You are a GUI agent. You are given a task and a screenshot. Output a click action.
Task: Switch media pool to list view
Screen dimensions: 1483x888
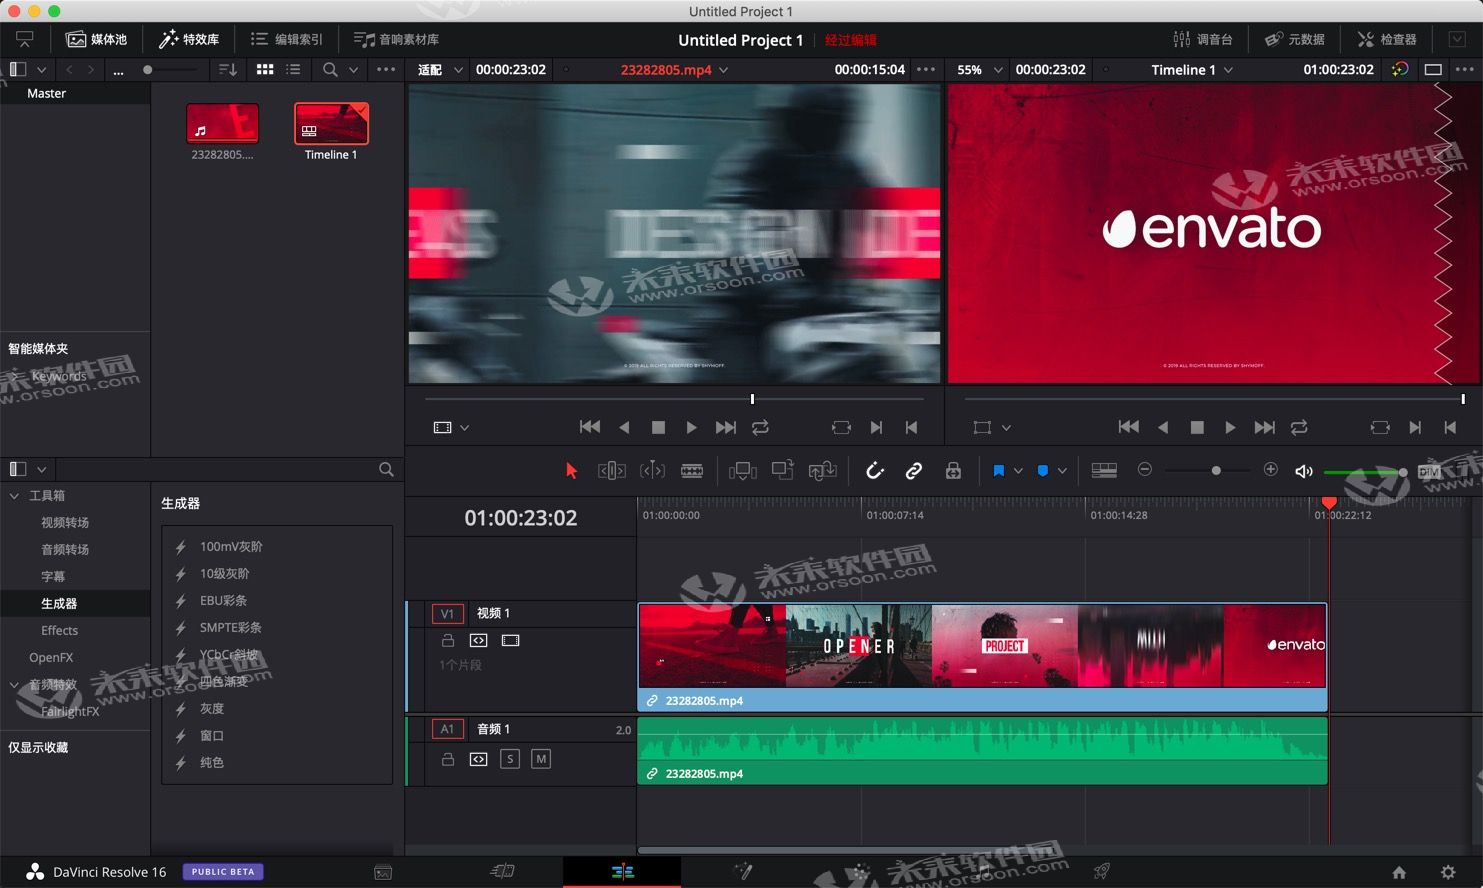point(293,70)
